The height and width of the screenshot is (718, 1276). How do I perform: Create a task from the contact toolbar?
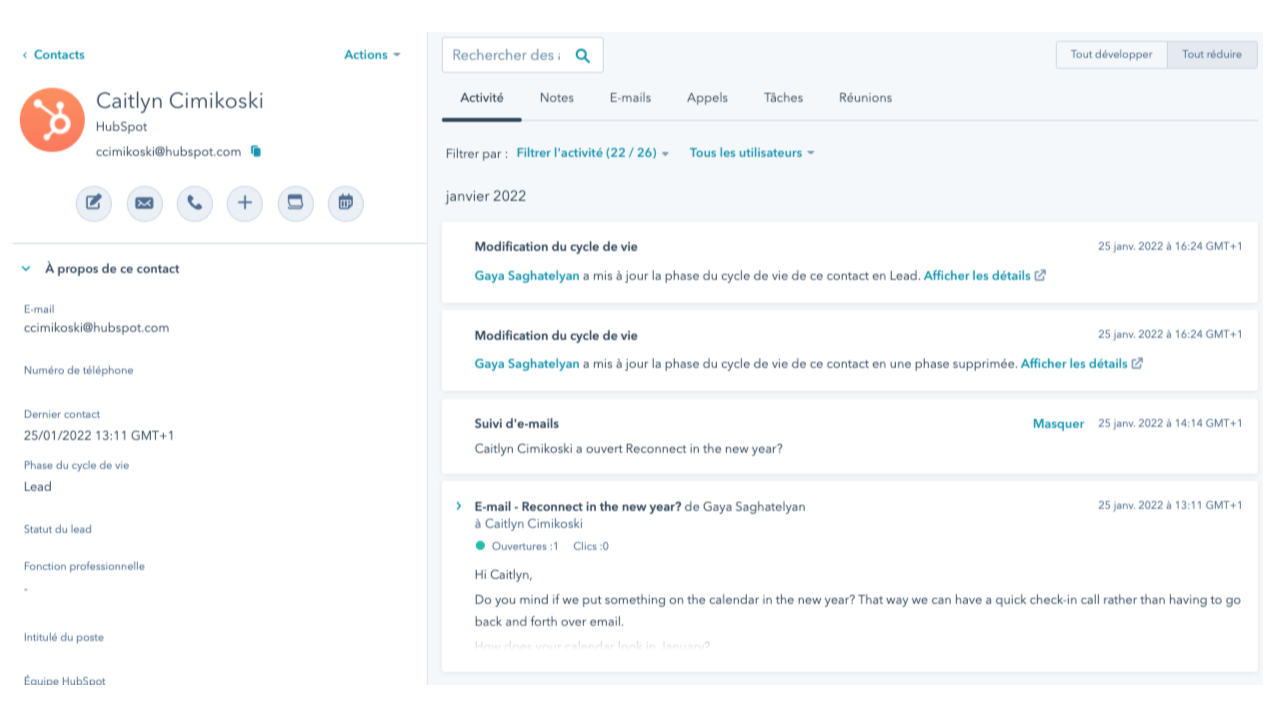295,203
